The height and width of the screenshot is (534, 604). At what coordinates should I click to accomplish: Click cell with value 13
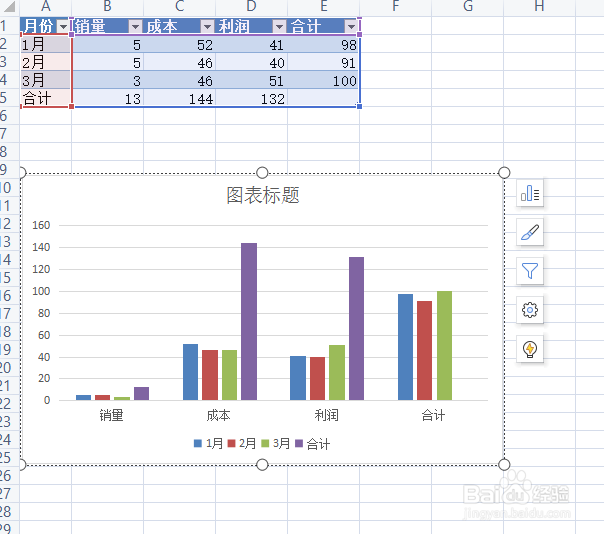click(x=107, y=99)
